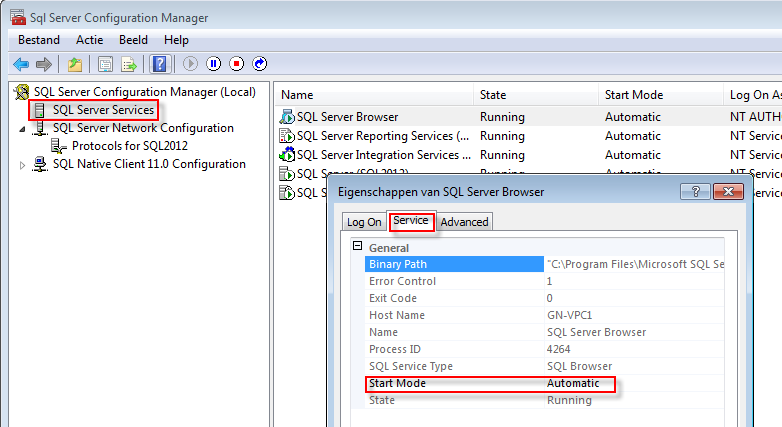Select the SQL Service Type property row
782x427 pixels.
545,366
